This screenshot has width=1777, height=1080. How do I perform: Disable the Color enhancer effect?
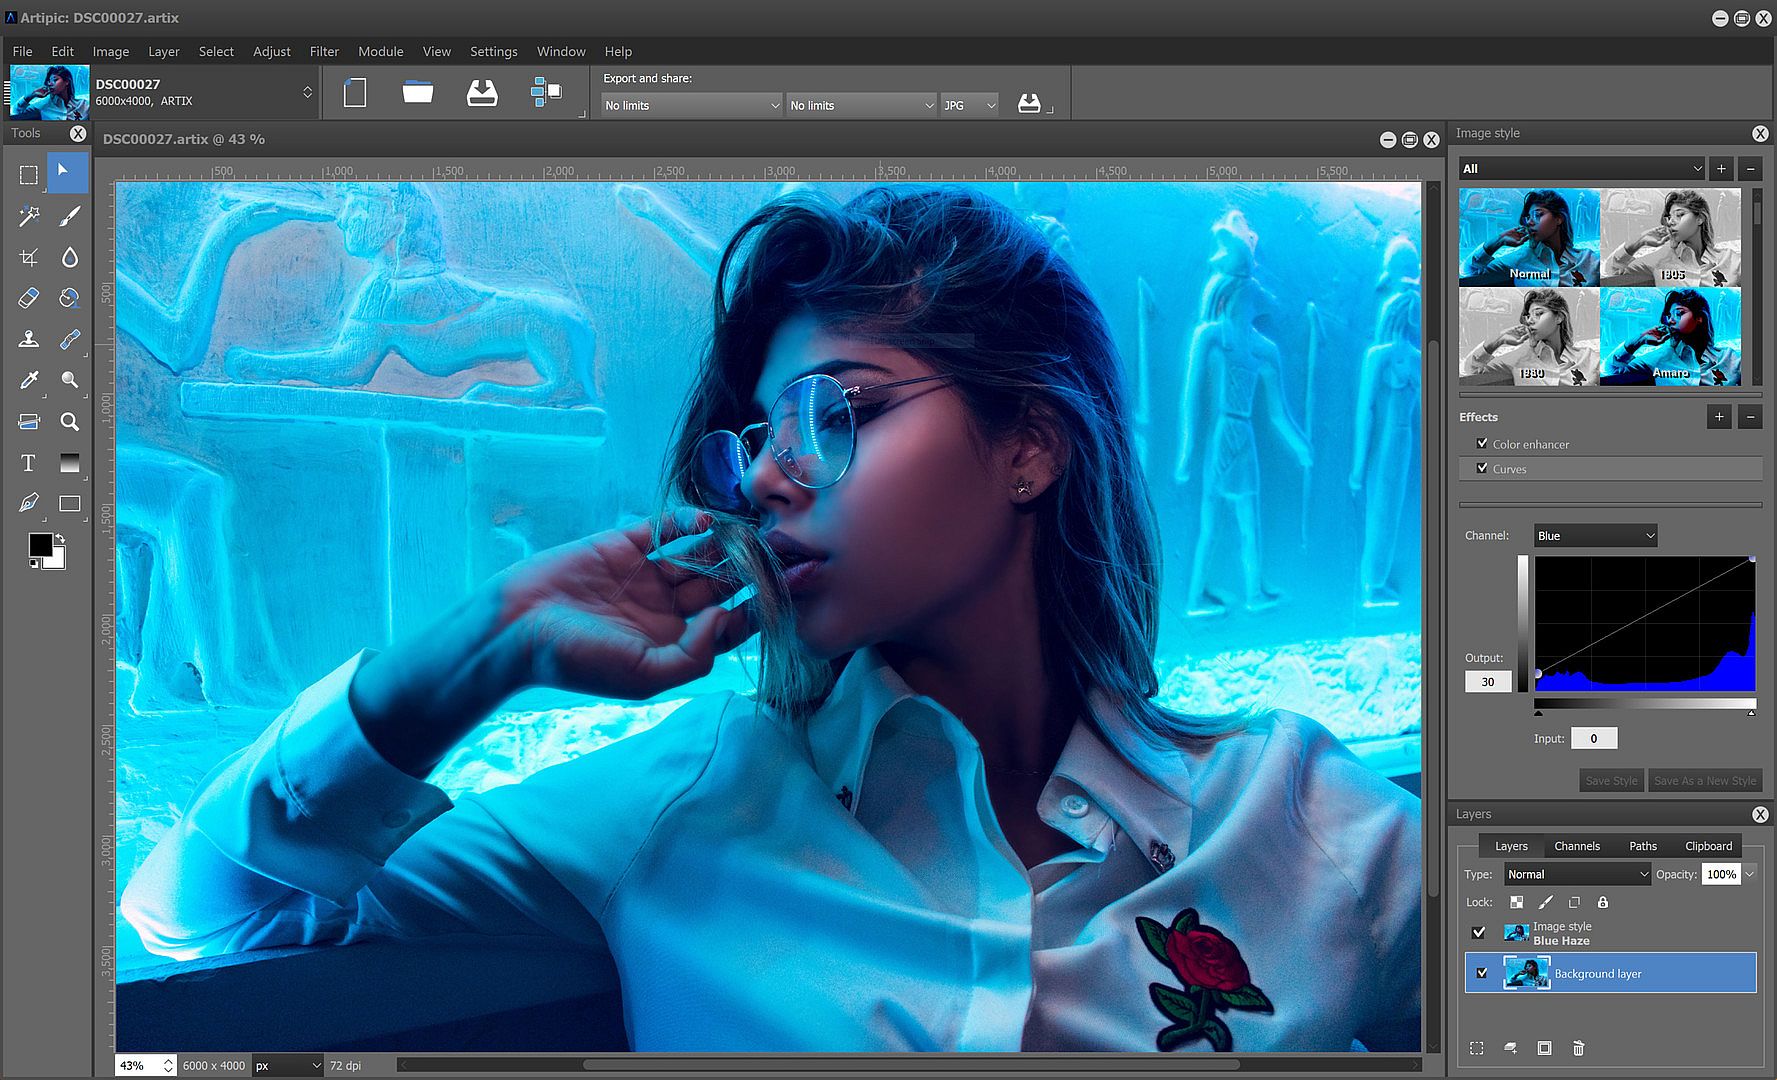click(x=1482, y=443)
